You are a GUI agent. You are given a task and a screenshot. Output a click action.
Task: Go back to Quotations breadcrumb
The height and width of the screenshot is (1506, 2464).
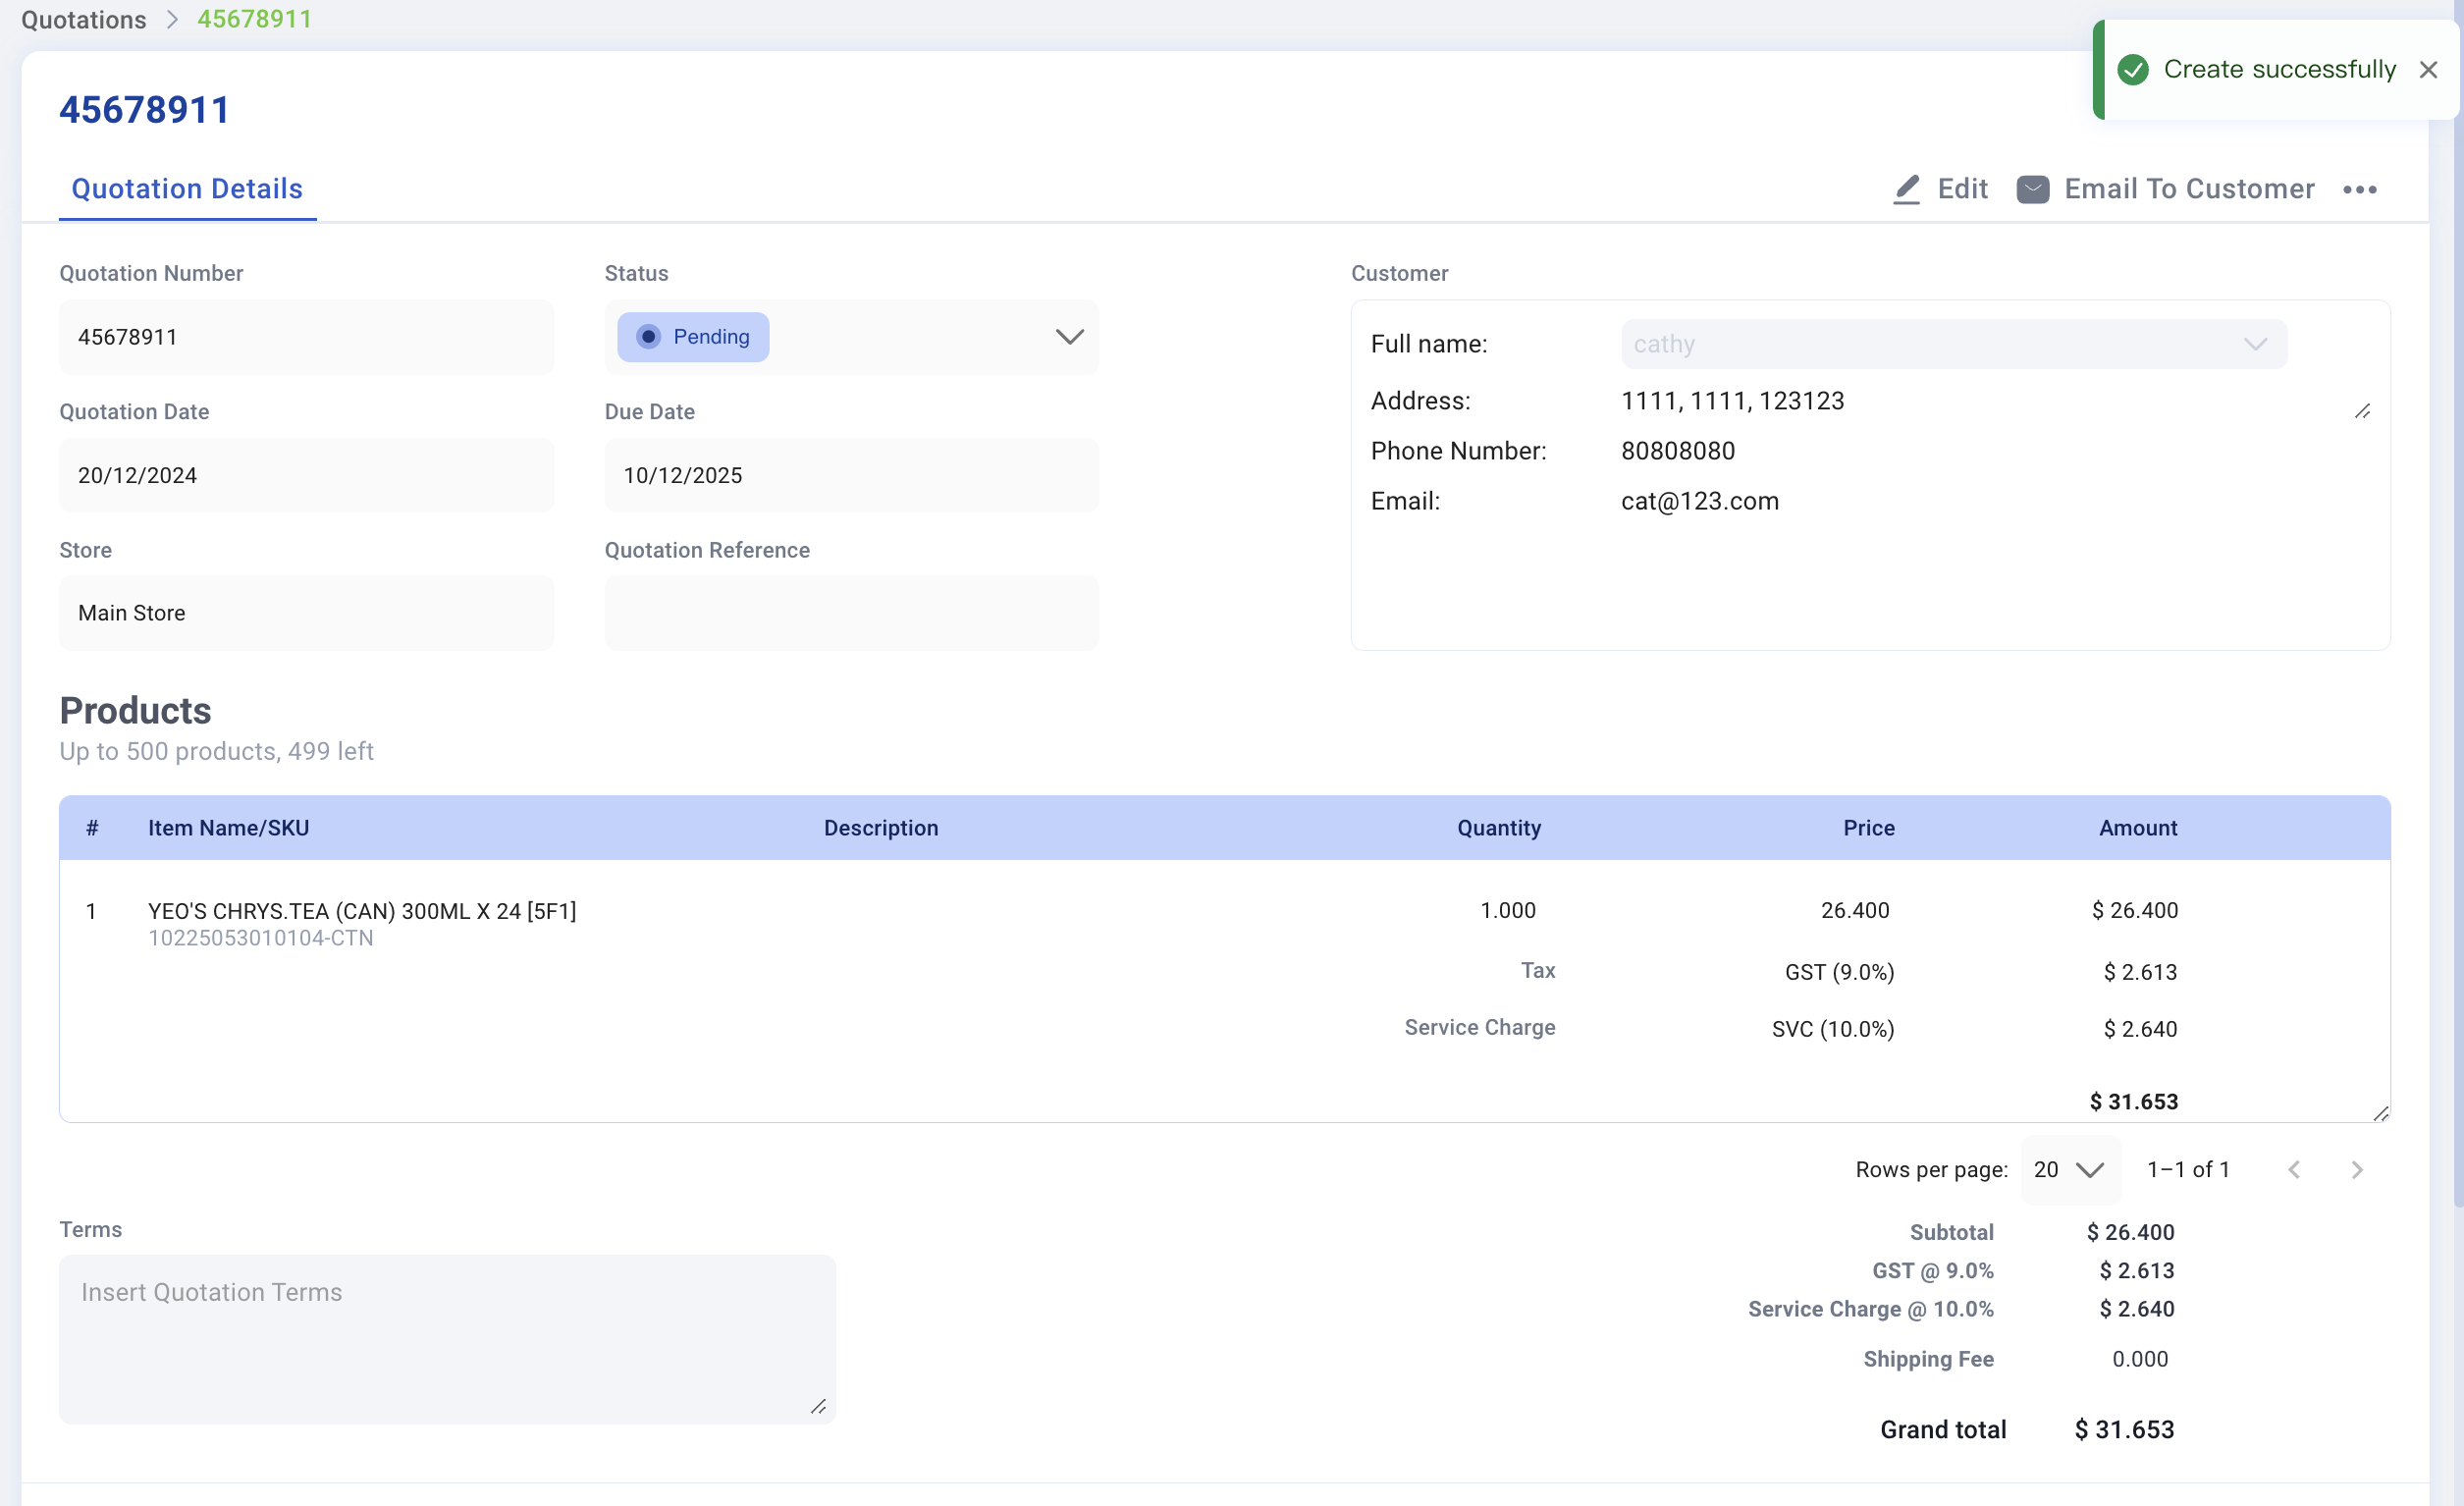[84, 19]
